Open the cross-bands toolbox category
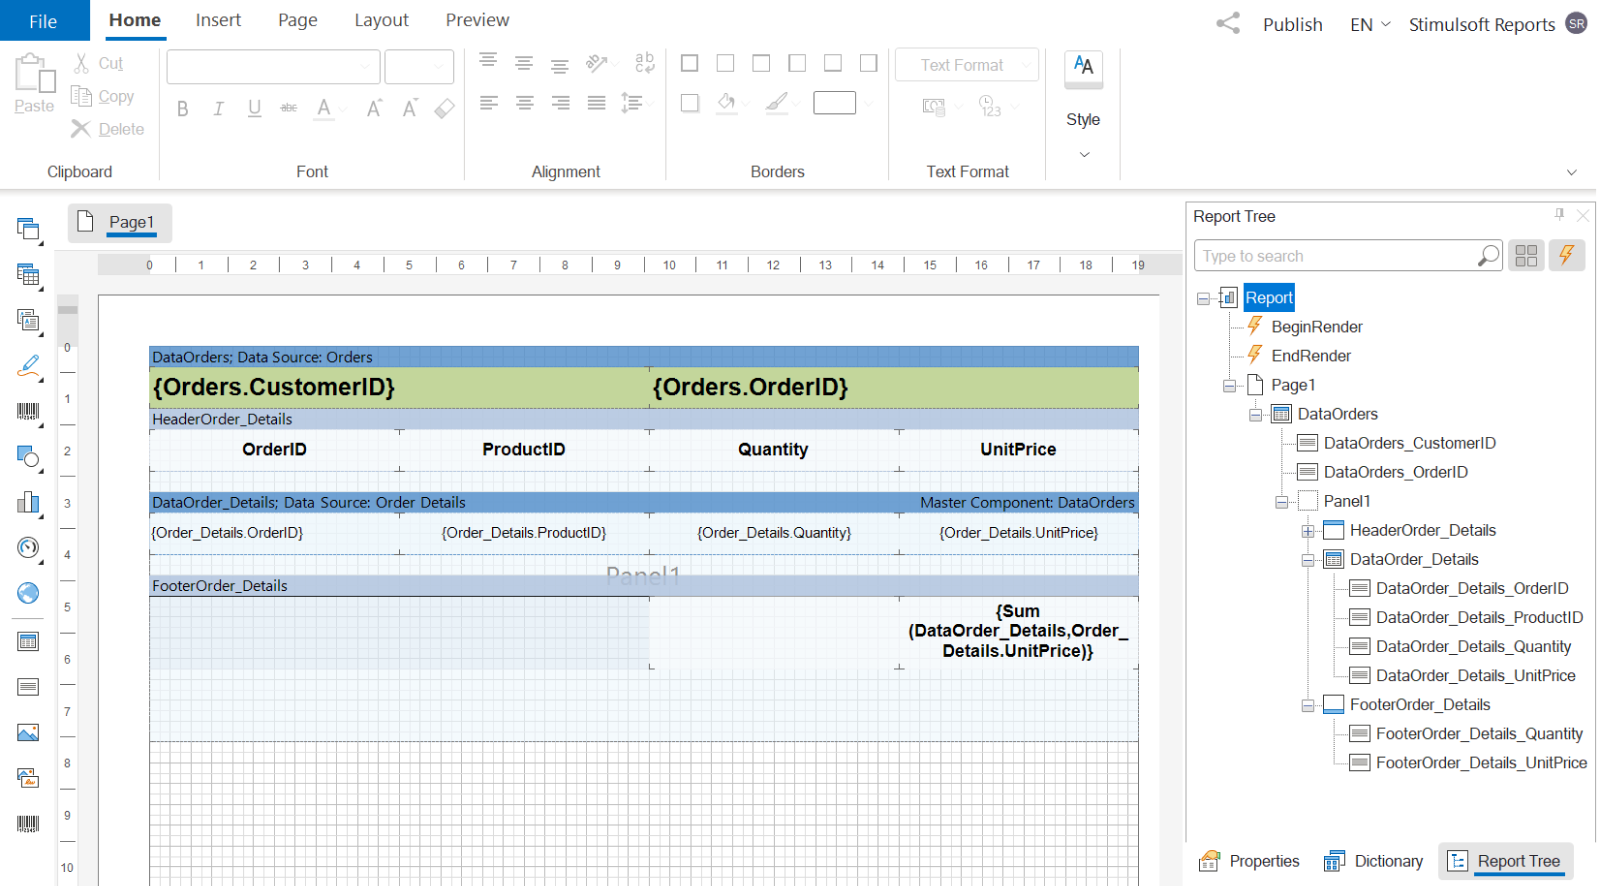Screen dimensions: 1600x886 coord(28,275)
